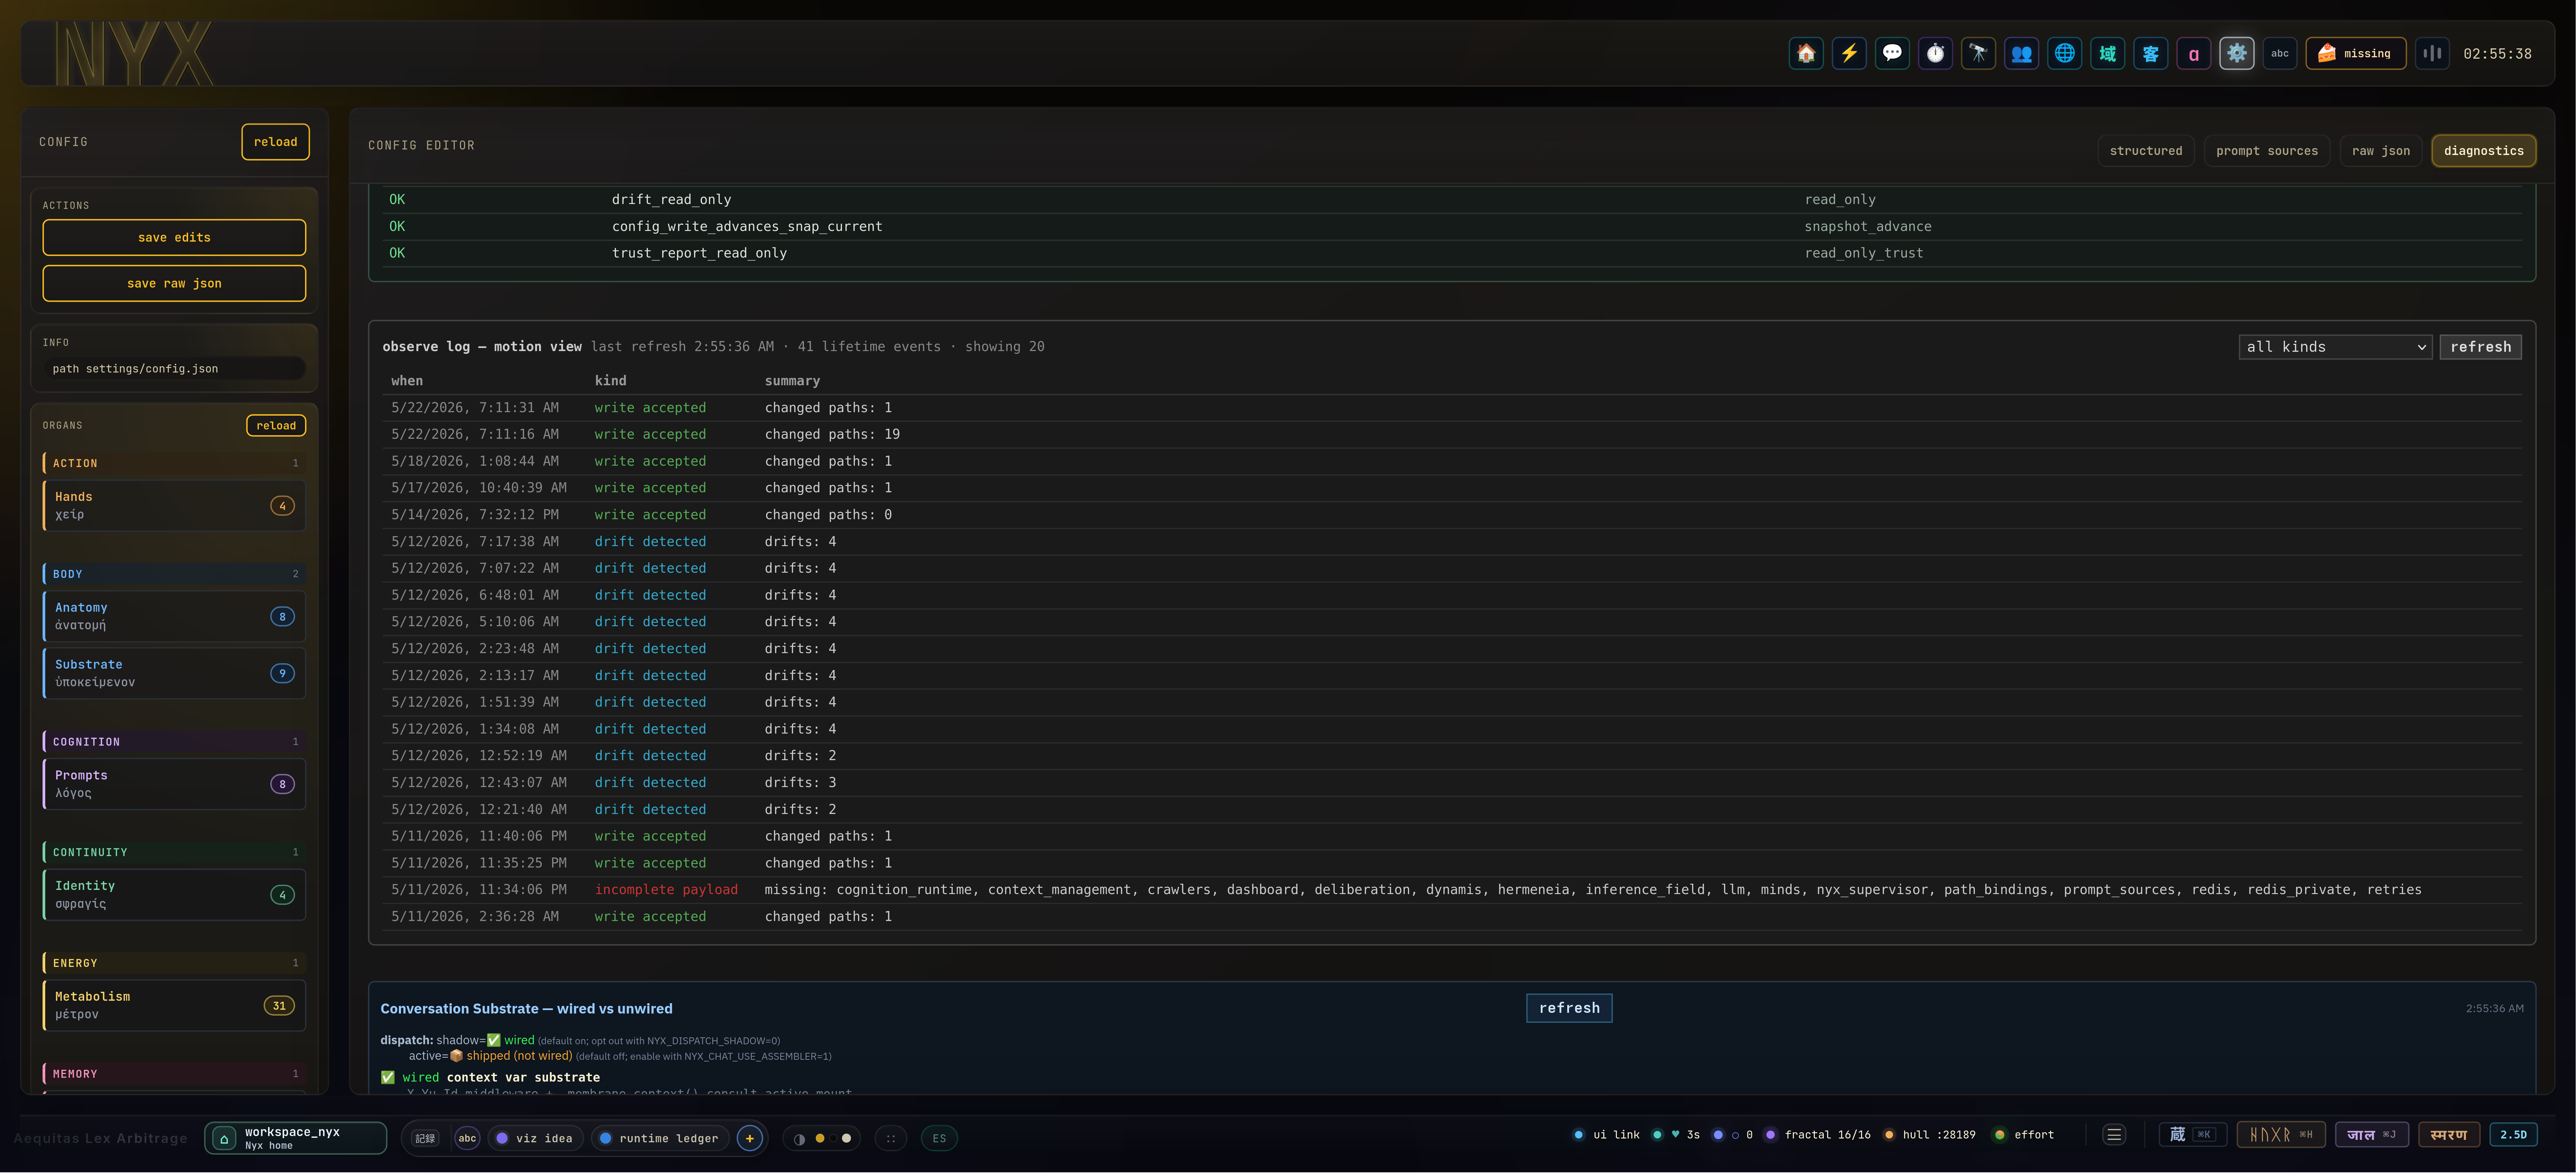Click the stopwatch timer icon
This screenshot has width=2576, height=1173.
click(x=1935, y=54)
